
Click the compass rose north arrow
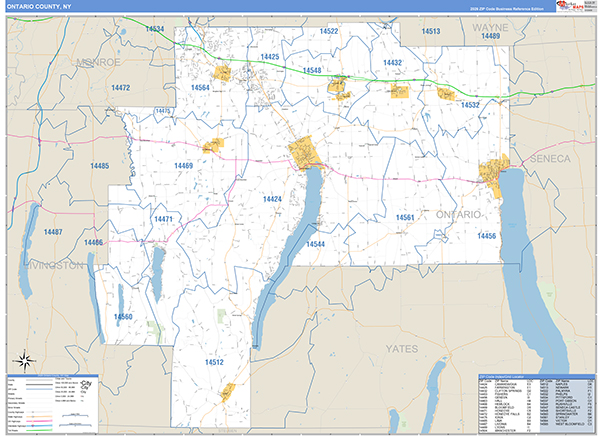pos(25,359)
